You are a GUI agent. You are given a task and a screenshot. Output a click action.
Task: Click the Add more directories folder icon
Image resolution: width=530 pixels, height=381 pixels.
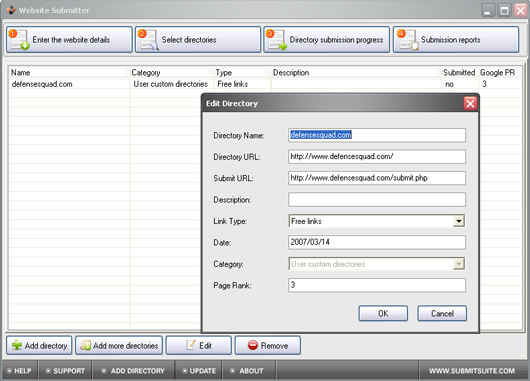tap(86, 345)
